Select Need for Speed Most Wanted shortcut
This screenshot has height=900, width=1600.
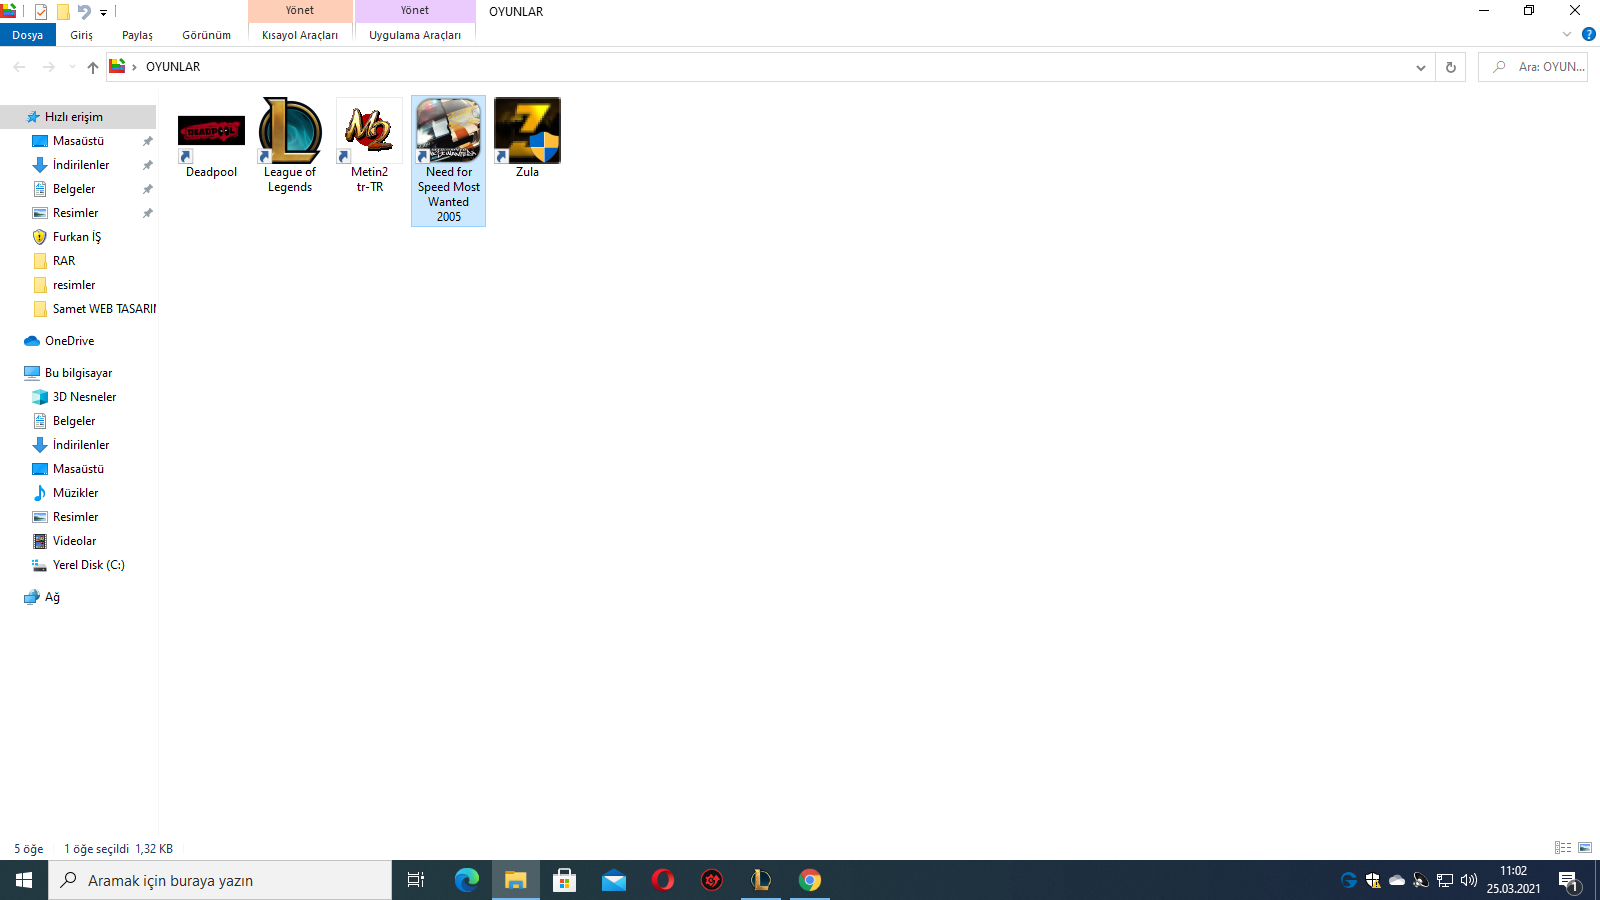448,161
